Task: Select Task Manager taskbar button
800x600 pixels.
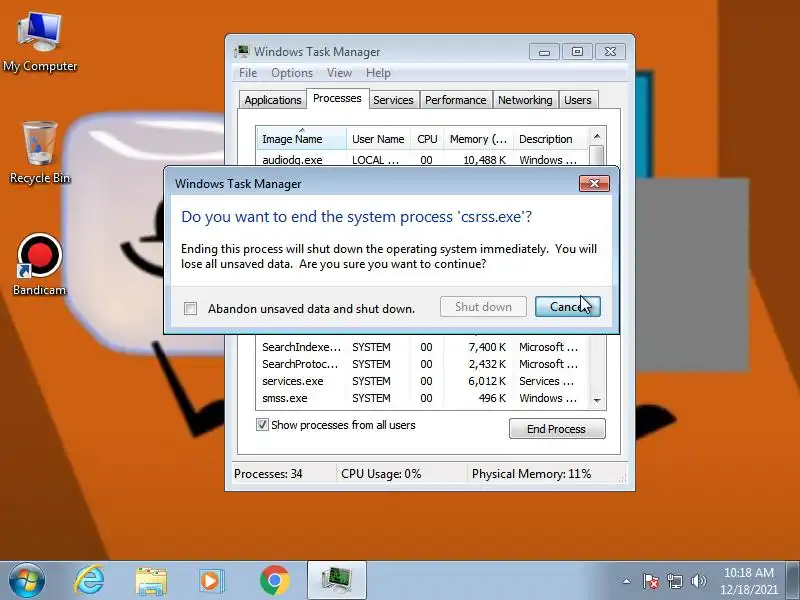Action: [337, 581]
